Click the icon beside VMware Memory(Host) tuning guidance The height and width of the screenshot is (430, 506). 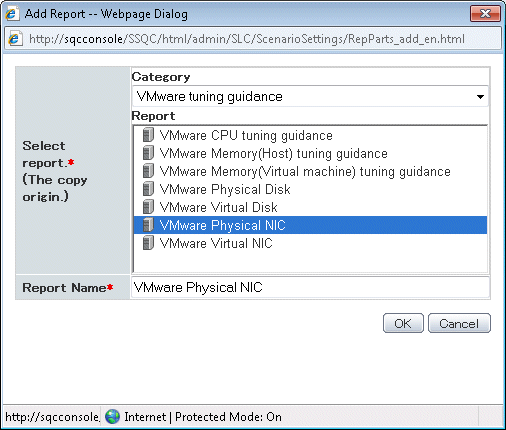click(x=148, y=153)
